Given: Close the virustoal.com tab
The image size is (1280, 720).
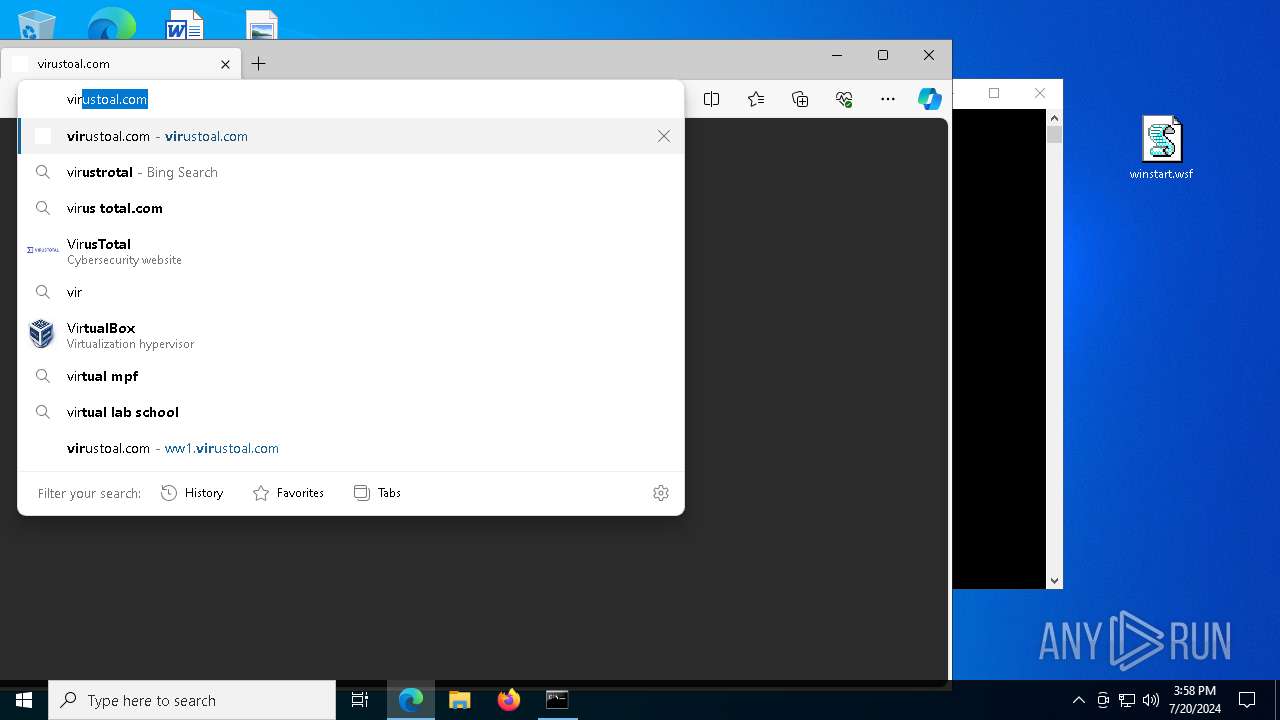Looking at the screenshot, I should [225, 64].
